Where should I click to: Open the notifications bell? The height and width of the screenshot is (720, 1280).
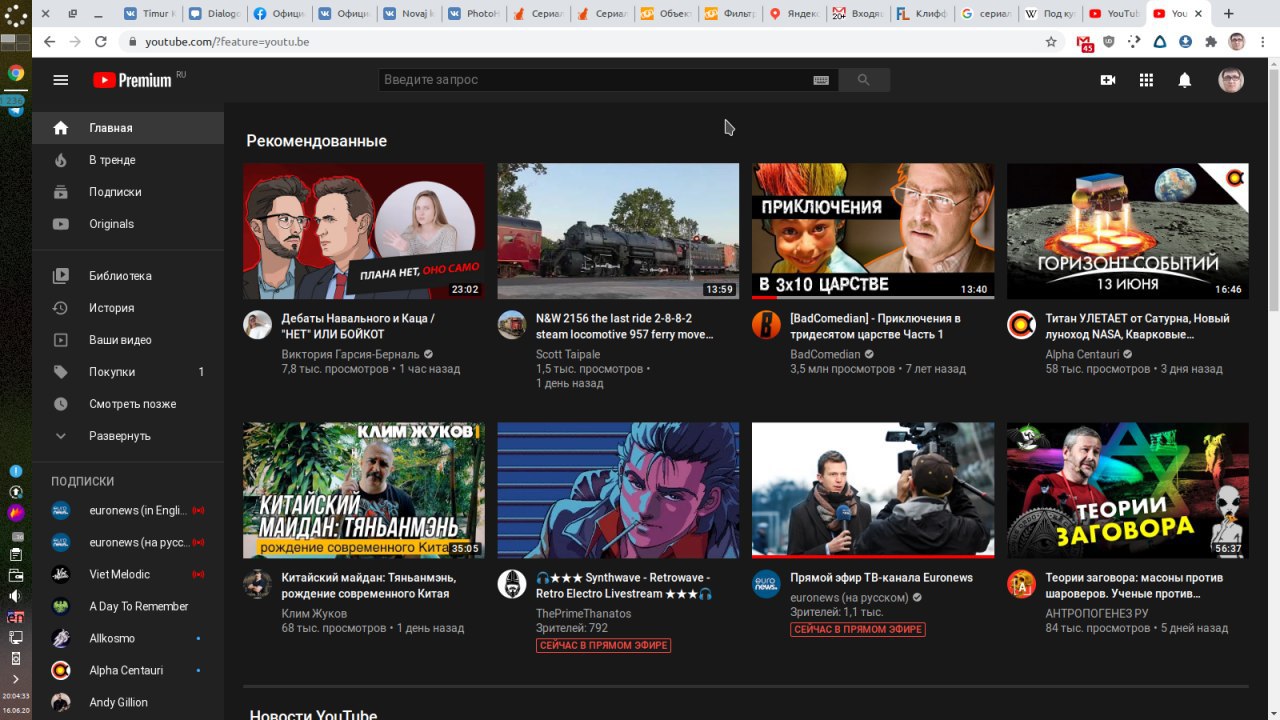point(1185,80)
